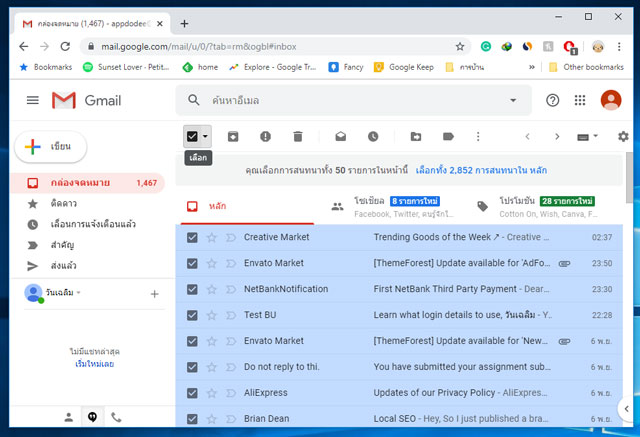Mark selected emails as read
The image size is (640, 437).
pyautogui.click(x=340, y=137)
